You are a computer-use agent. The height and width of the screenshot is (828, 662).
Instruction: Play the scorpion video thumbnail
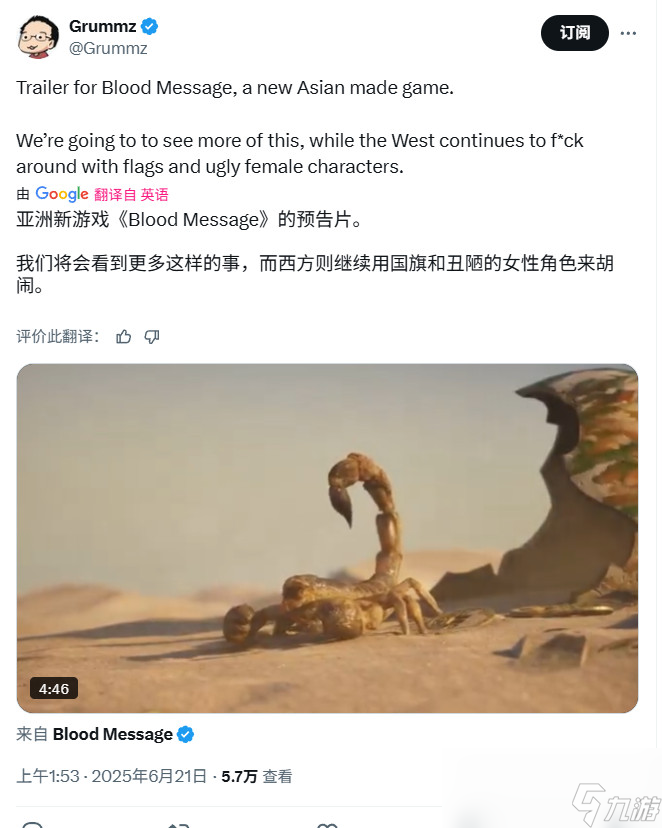pyautogui.click(x=327, y=538)
